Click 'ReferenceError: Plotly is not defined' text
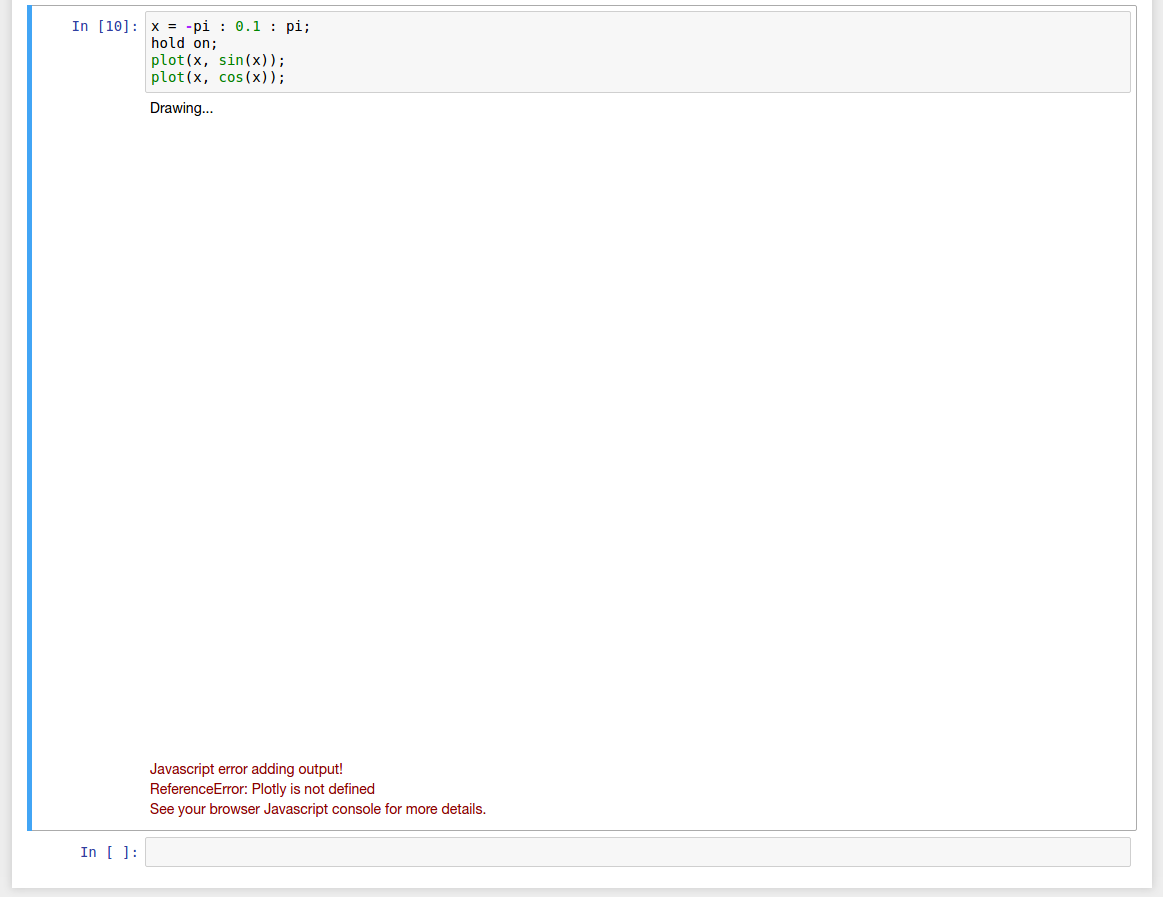The height and width of the screenshot is (897, 1163). click(262, 789)
